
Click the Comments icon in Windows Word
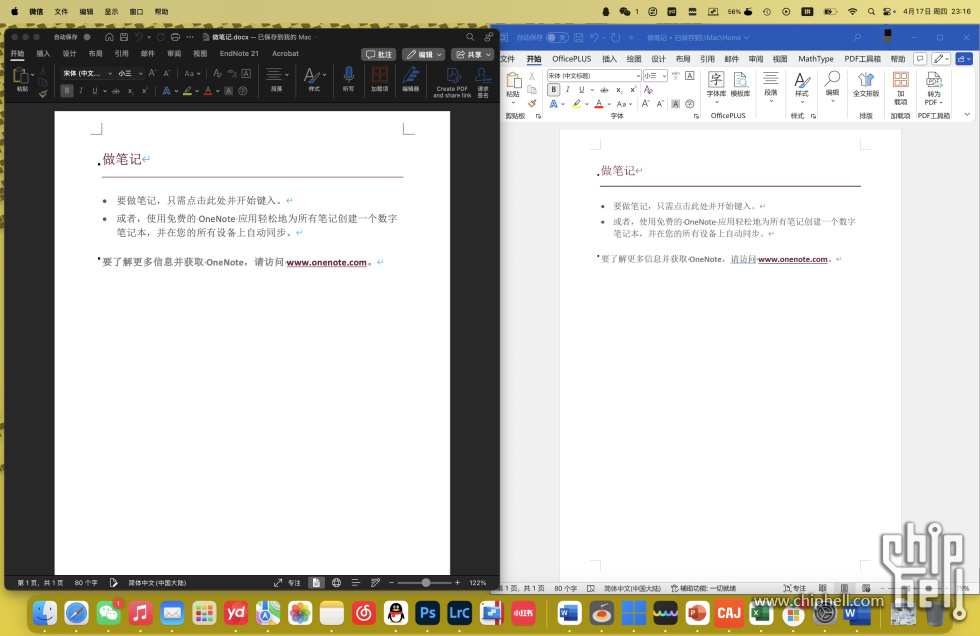tap(920, 59)
